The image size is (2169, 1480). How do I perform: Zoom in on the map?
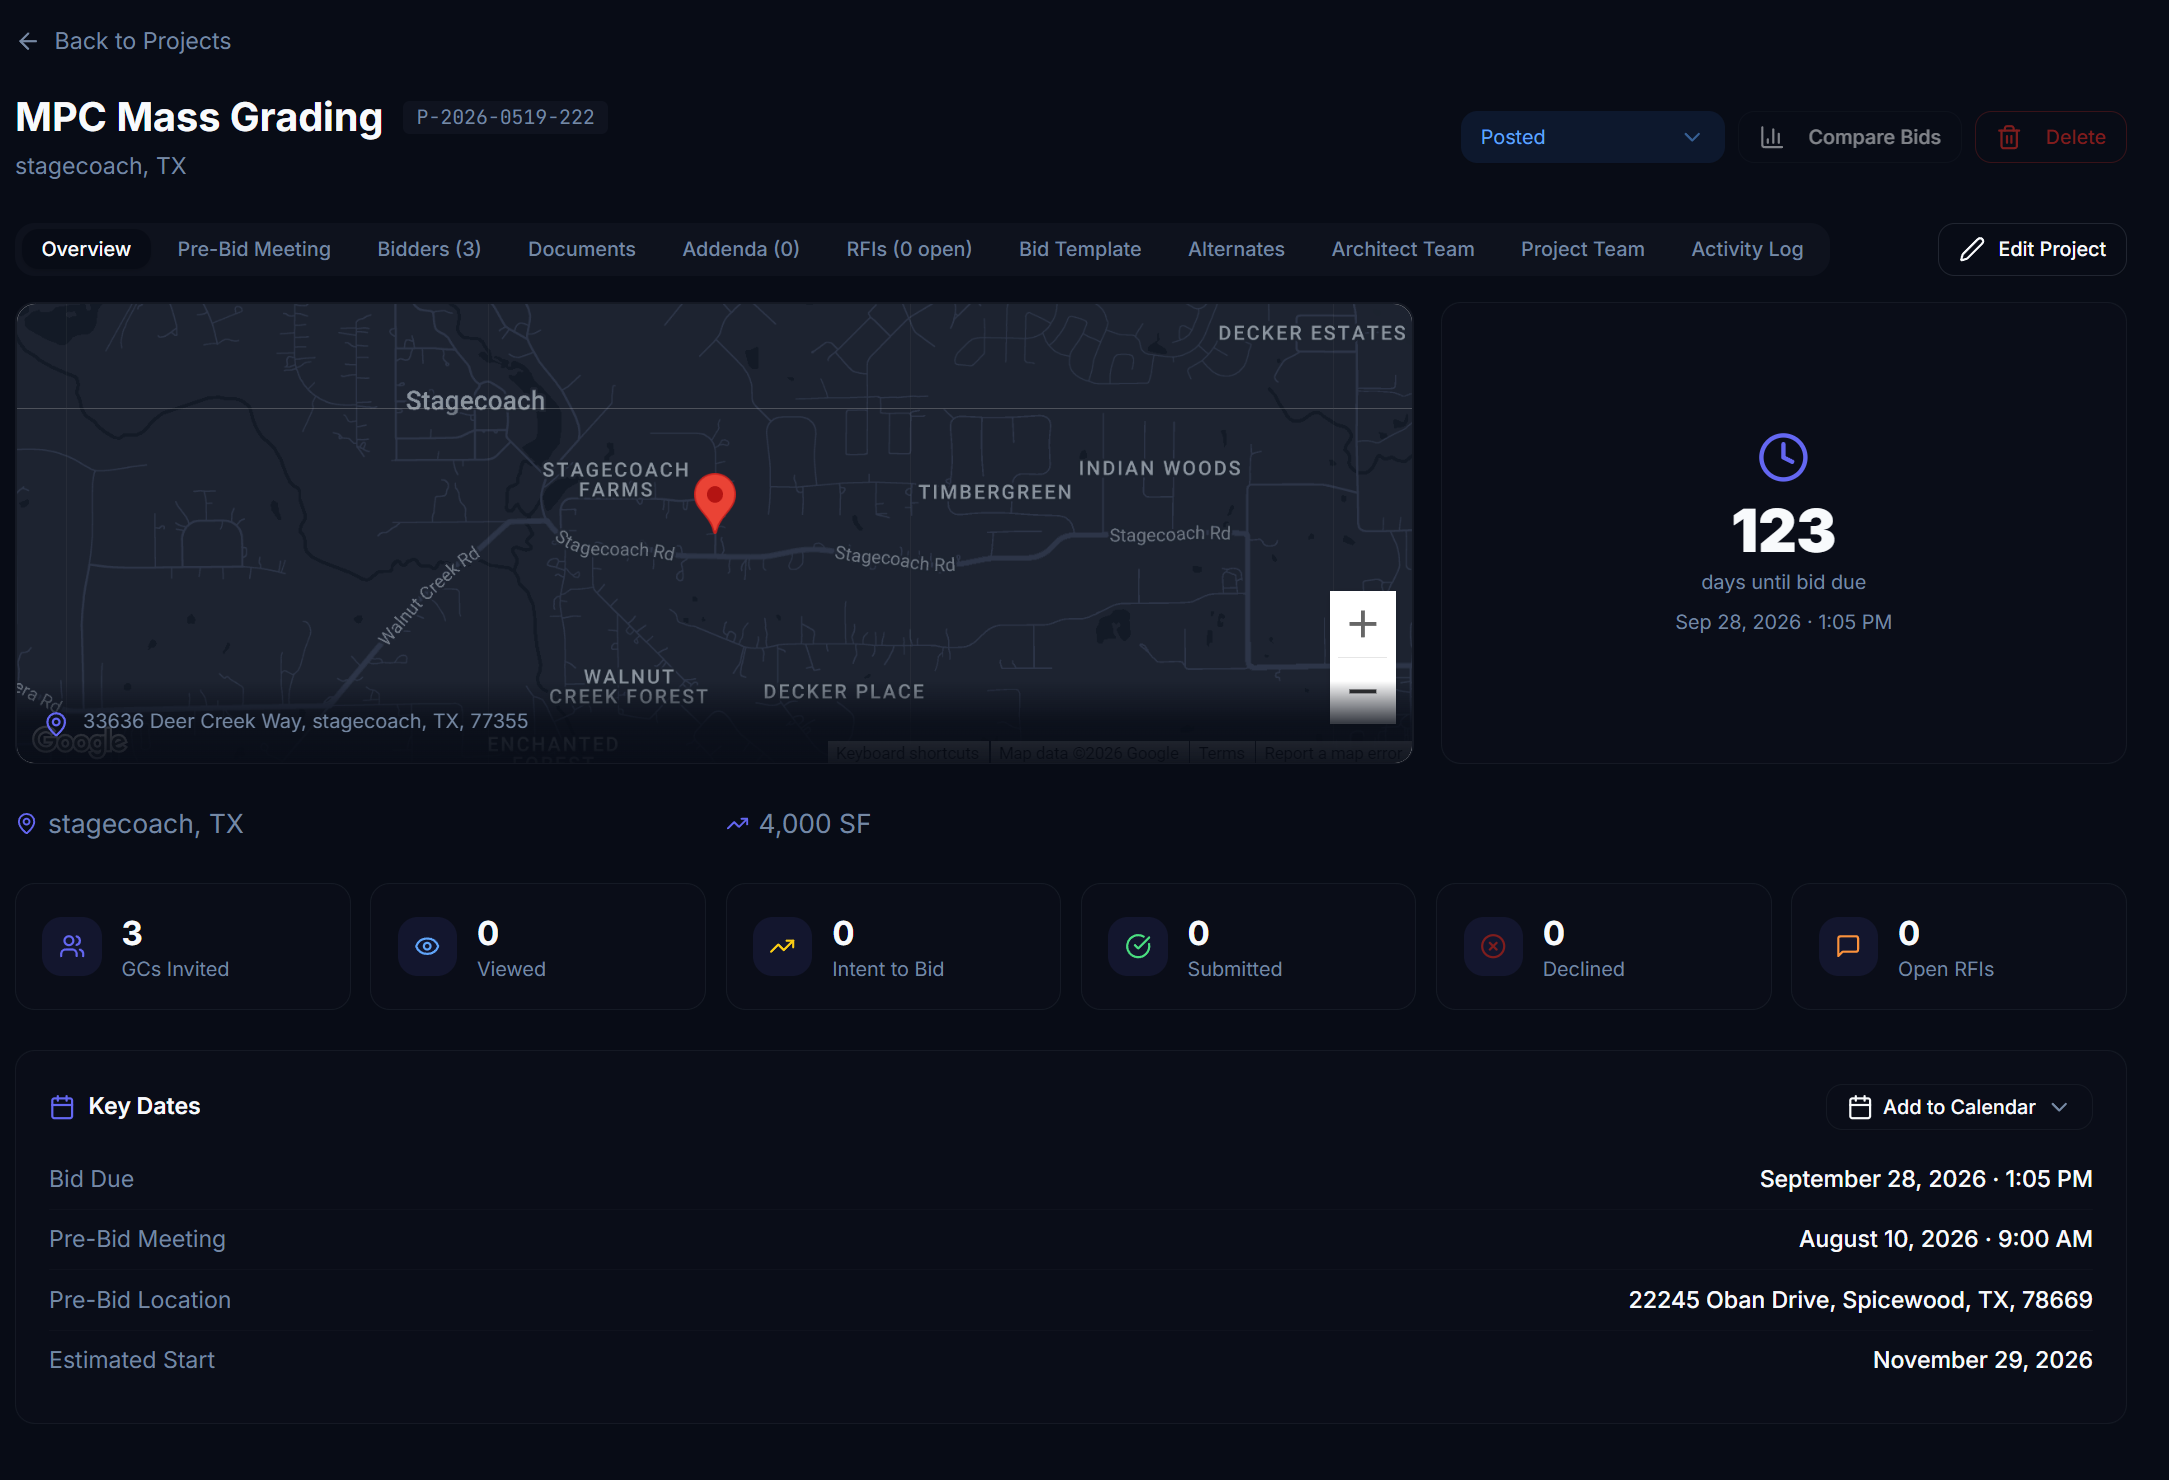click(1362, 624)
